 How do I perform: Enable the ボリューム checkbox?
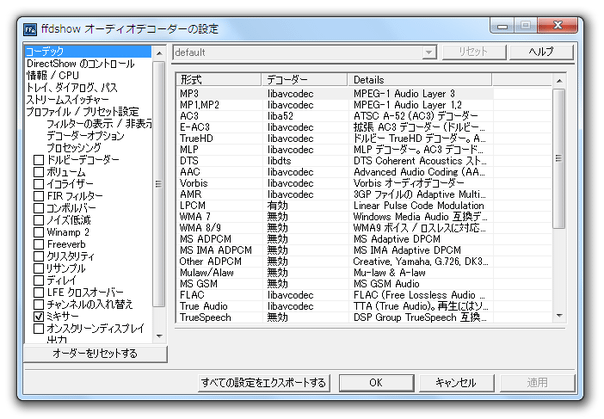click(x=39, y=172)
